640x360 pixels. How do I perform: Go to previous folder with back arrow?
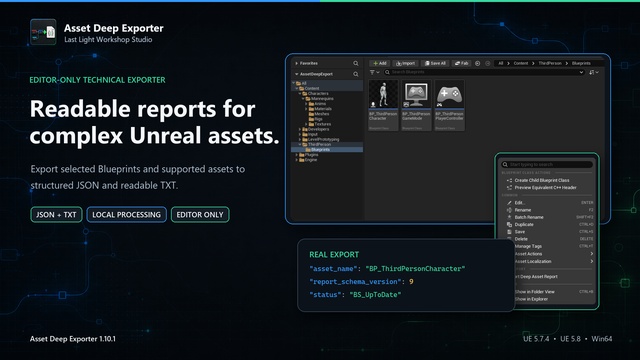point(478,63)
